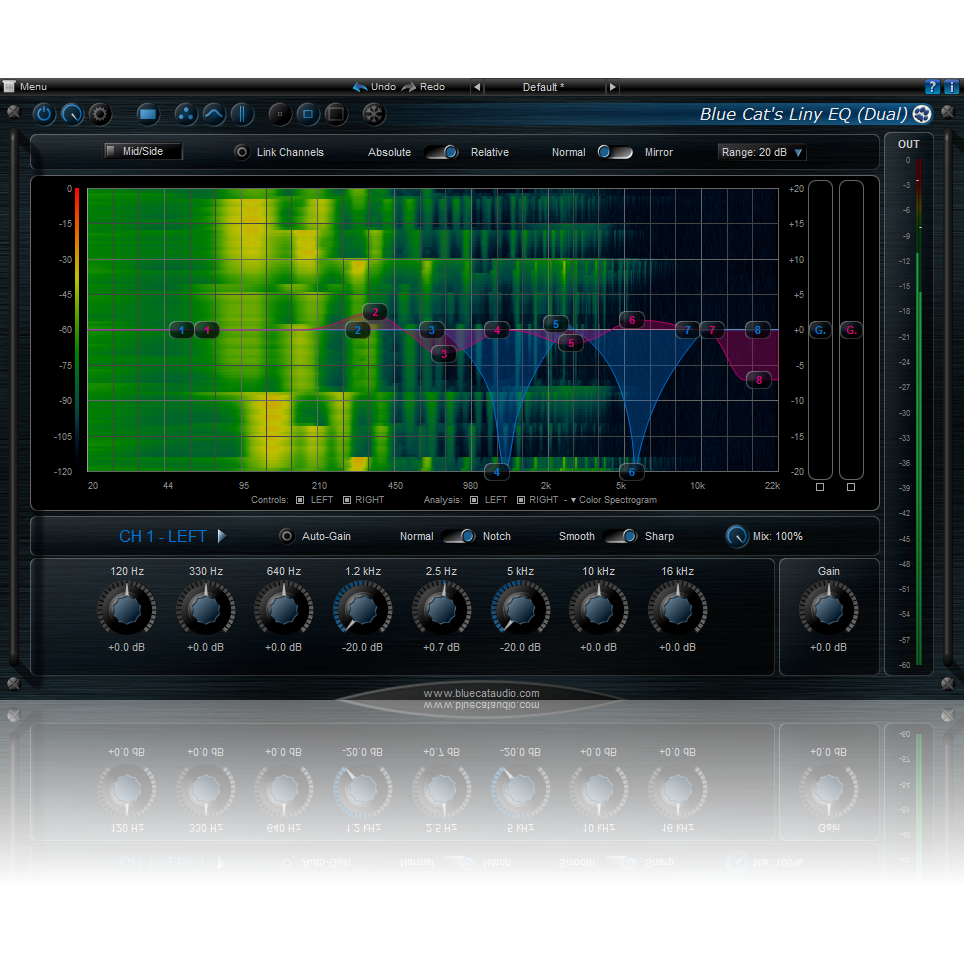Toggle the plugin bypass power icon
Screen dimensions: 964x964
click(x=43, y=114)
